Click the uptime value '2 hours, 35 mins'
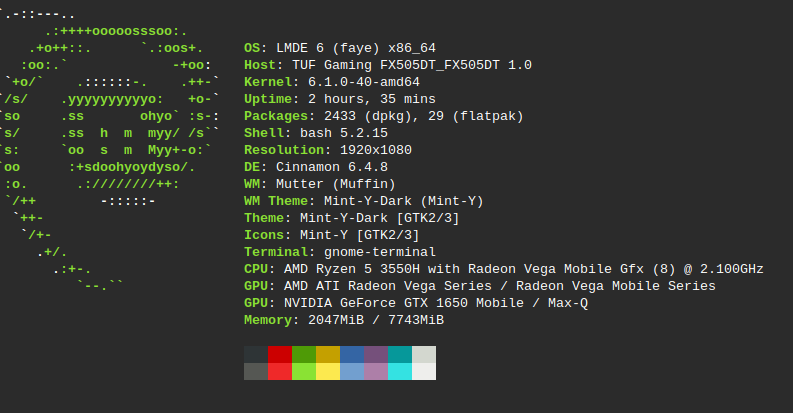Screen dimensions: 793x413 [x=372, y=99]
